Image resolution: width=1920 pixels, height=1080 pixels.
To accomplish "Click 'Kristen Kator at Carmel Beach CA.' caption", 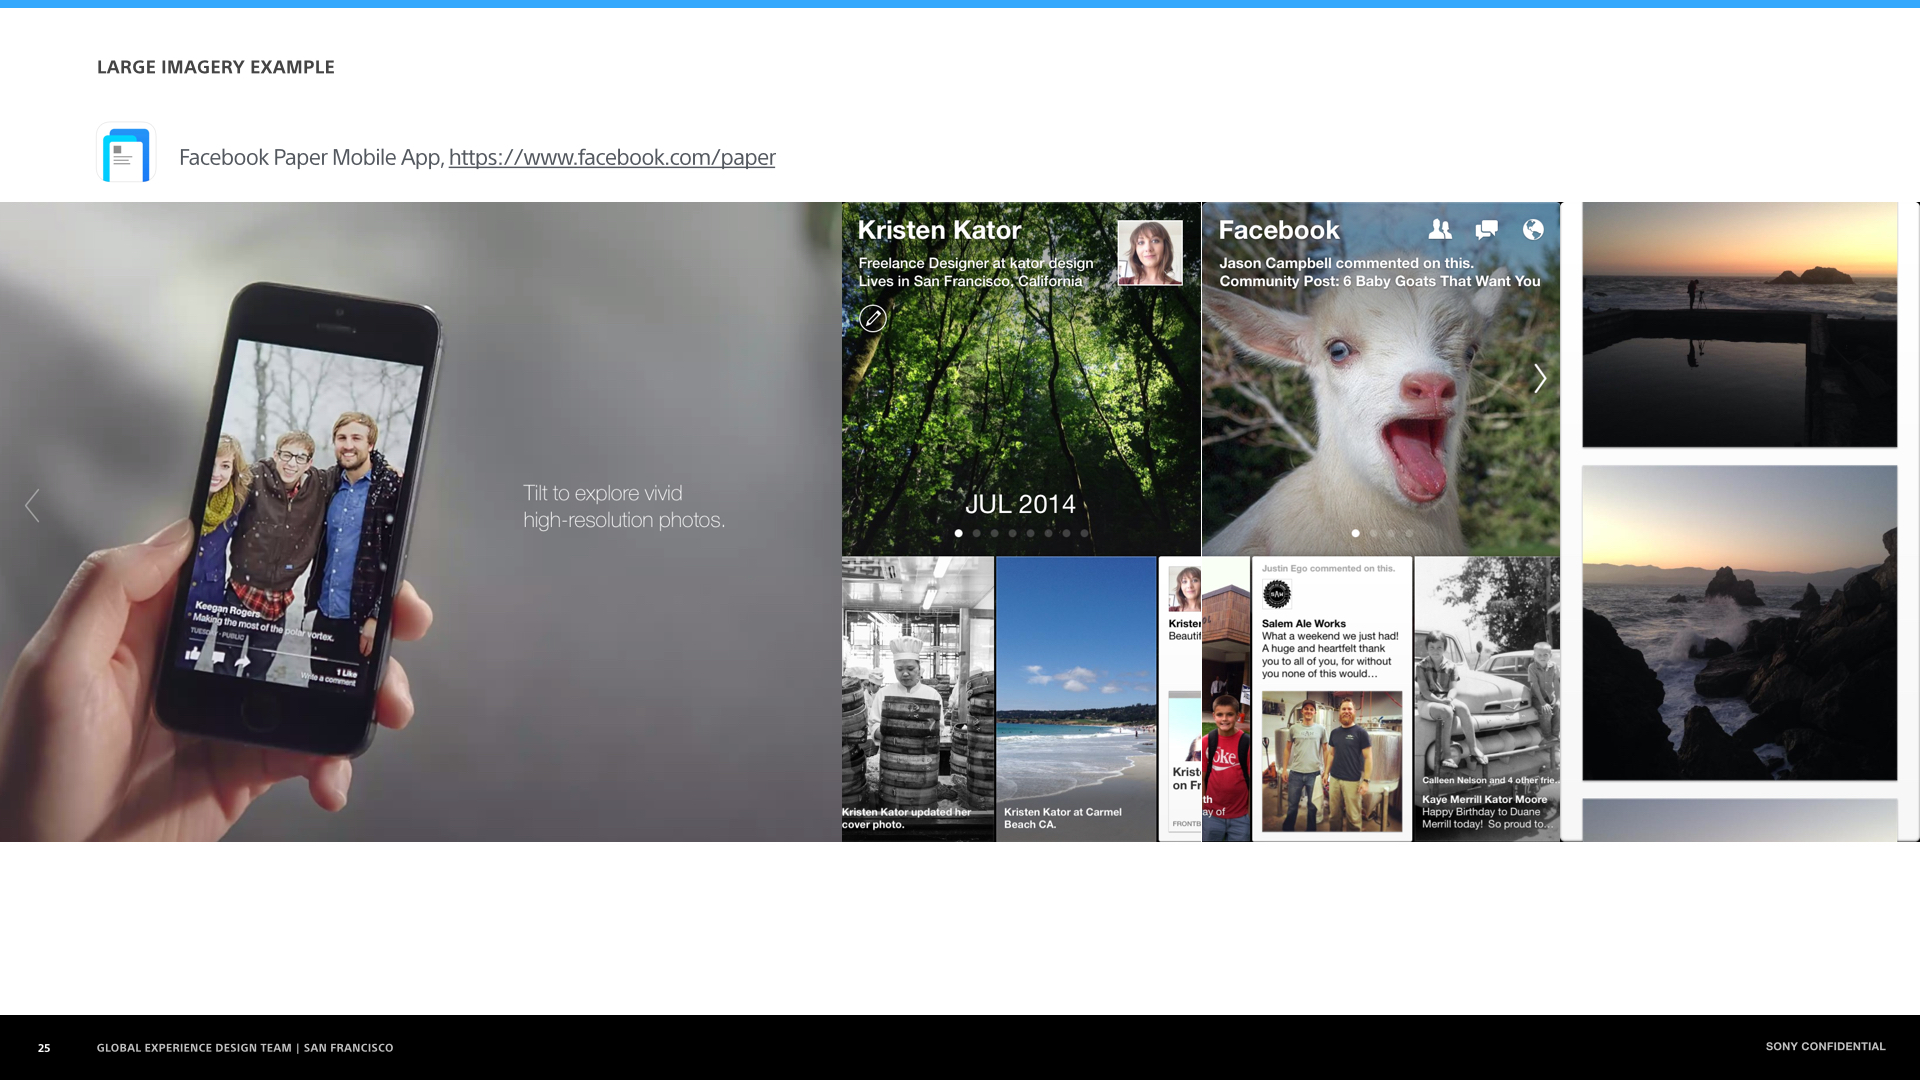I will [x=1062, y=818].
